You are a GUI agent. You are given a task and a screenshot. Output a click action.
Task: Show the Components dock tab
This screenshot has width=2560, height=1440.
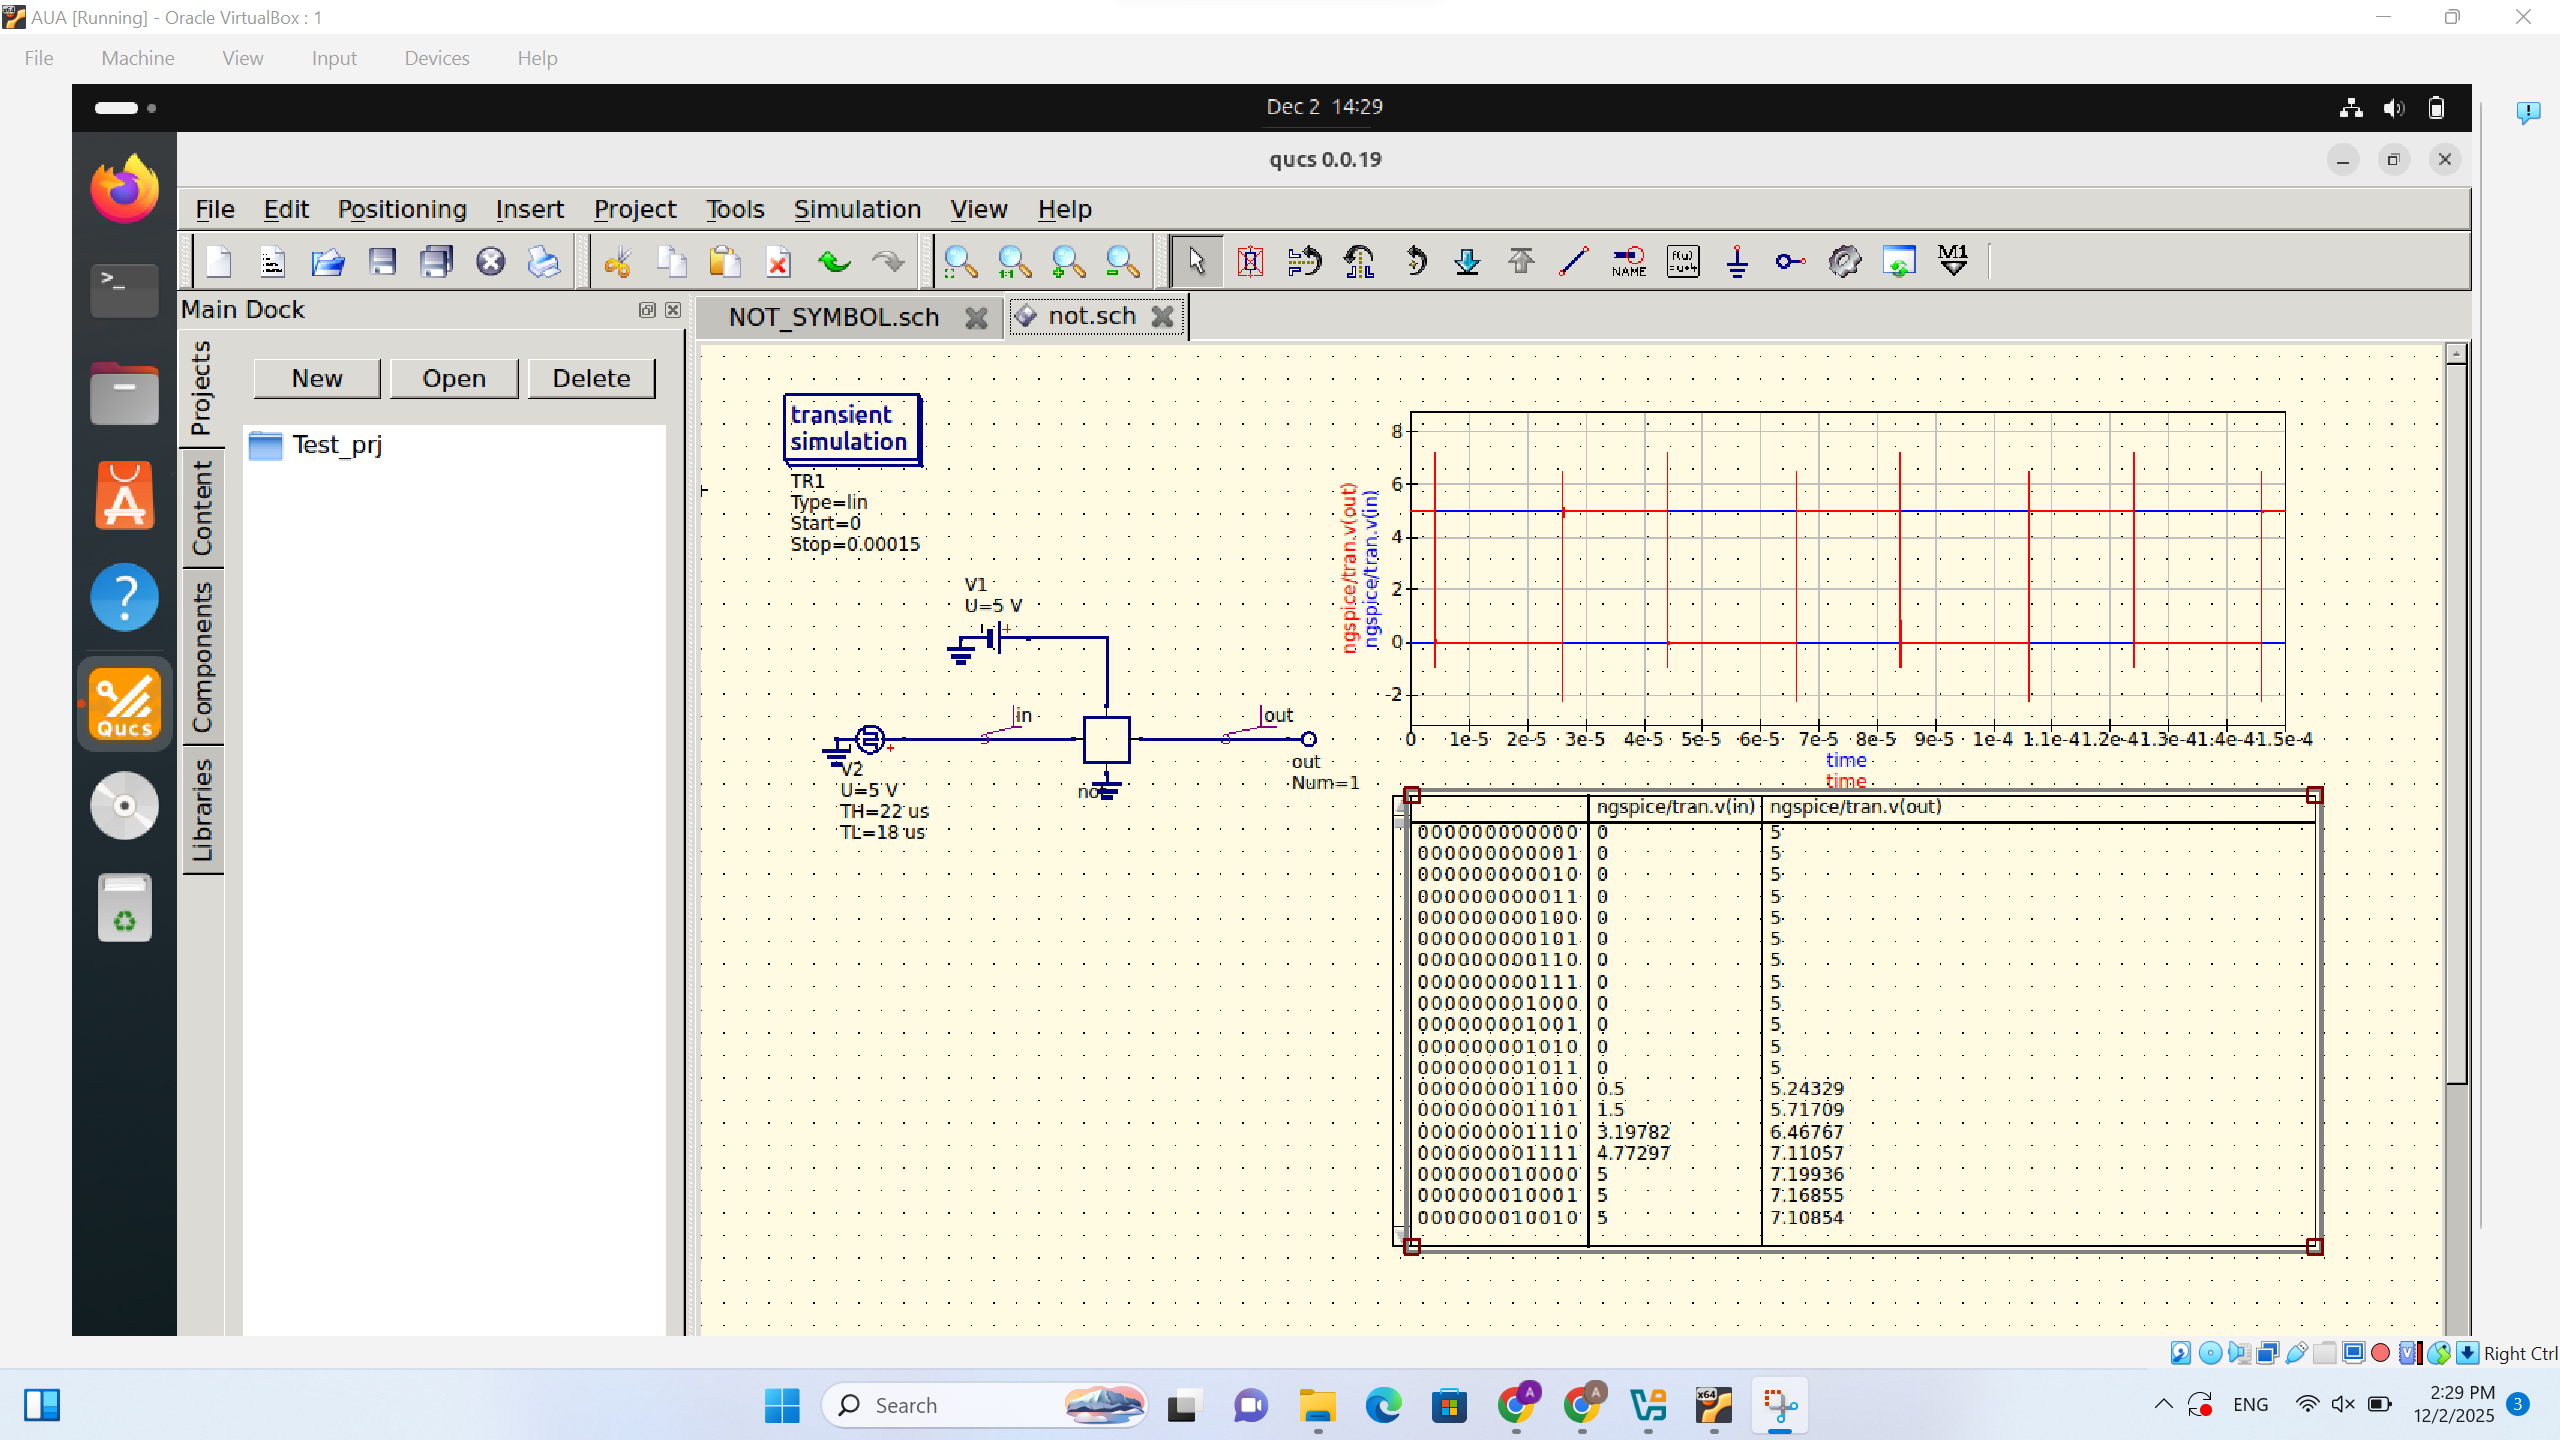click(202, 657)
